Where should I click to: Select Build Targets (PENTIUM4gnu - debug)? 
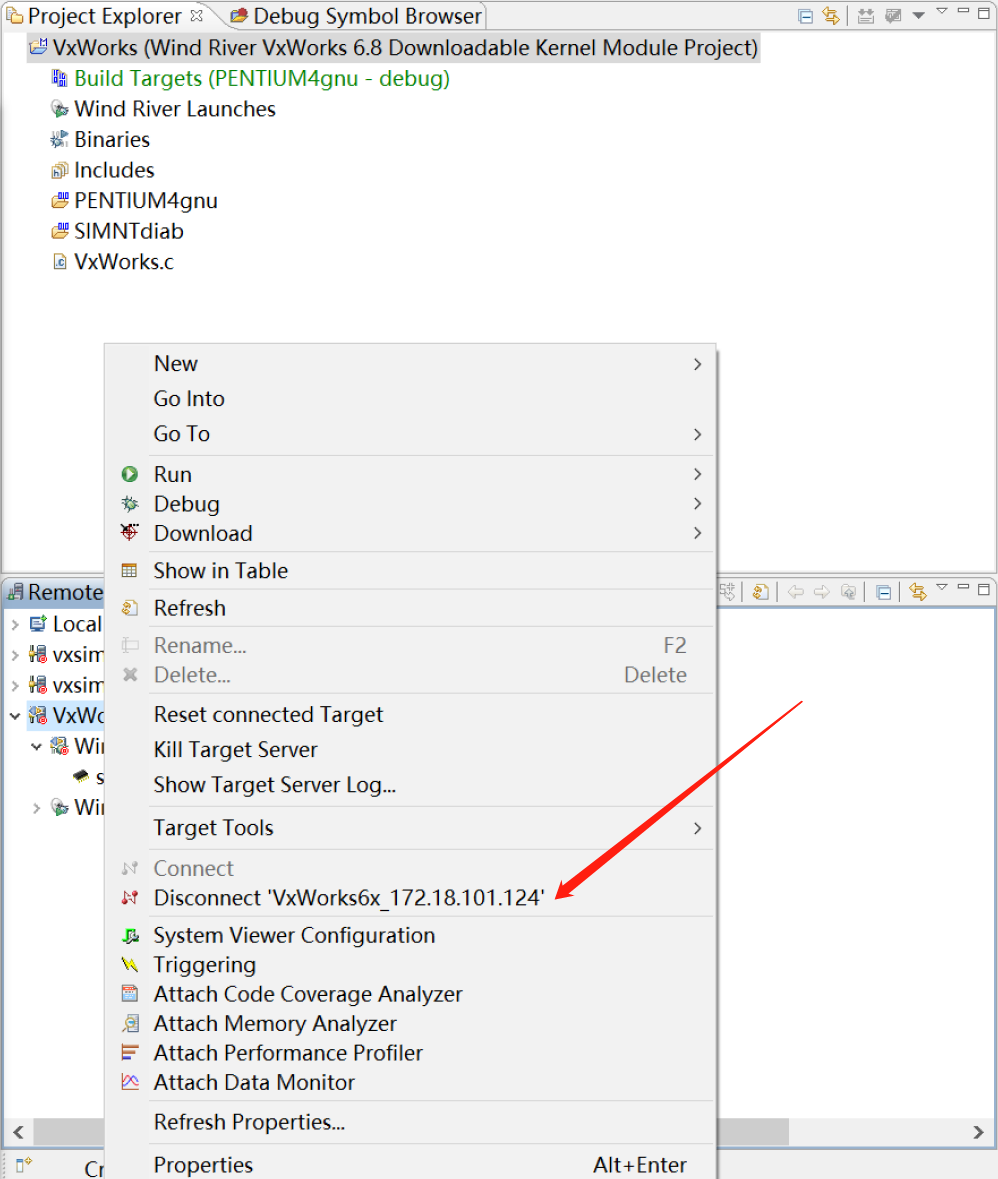tap(262, 78)
